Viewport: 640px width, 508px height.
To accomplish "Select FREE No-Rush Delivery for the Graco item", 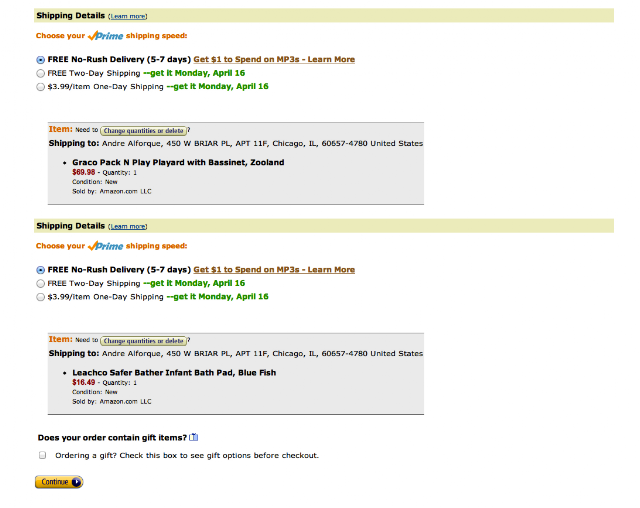I will pos(40,60).
